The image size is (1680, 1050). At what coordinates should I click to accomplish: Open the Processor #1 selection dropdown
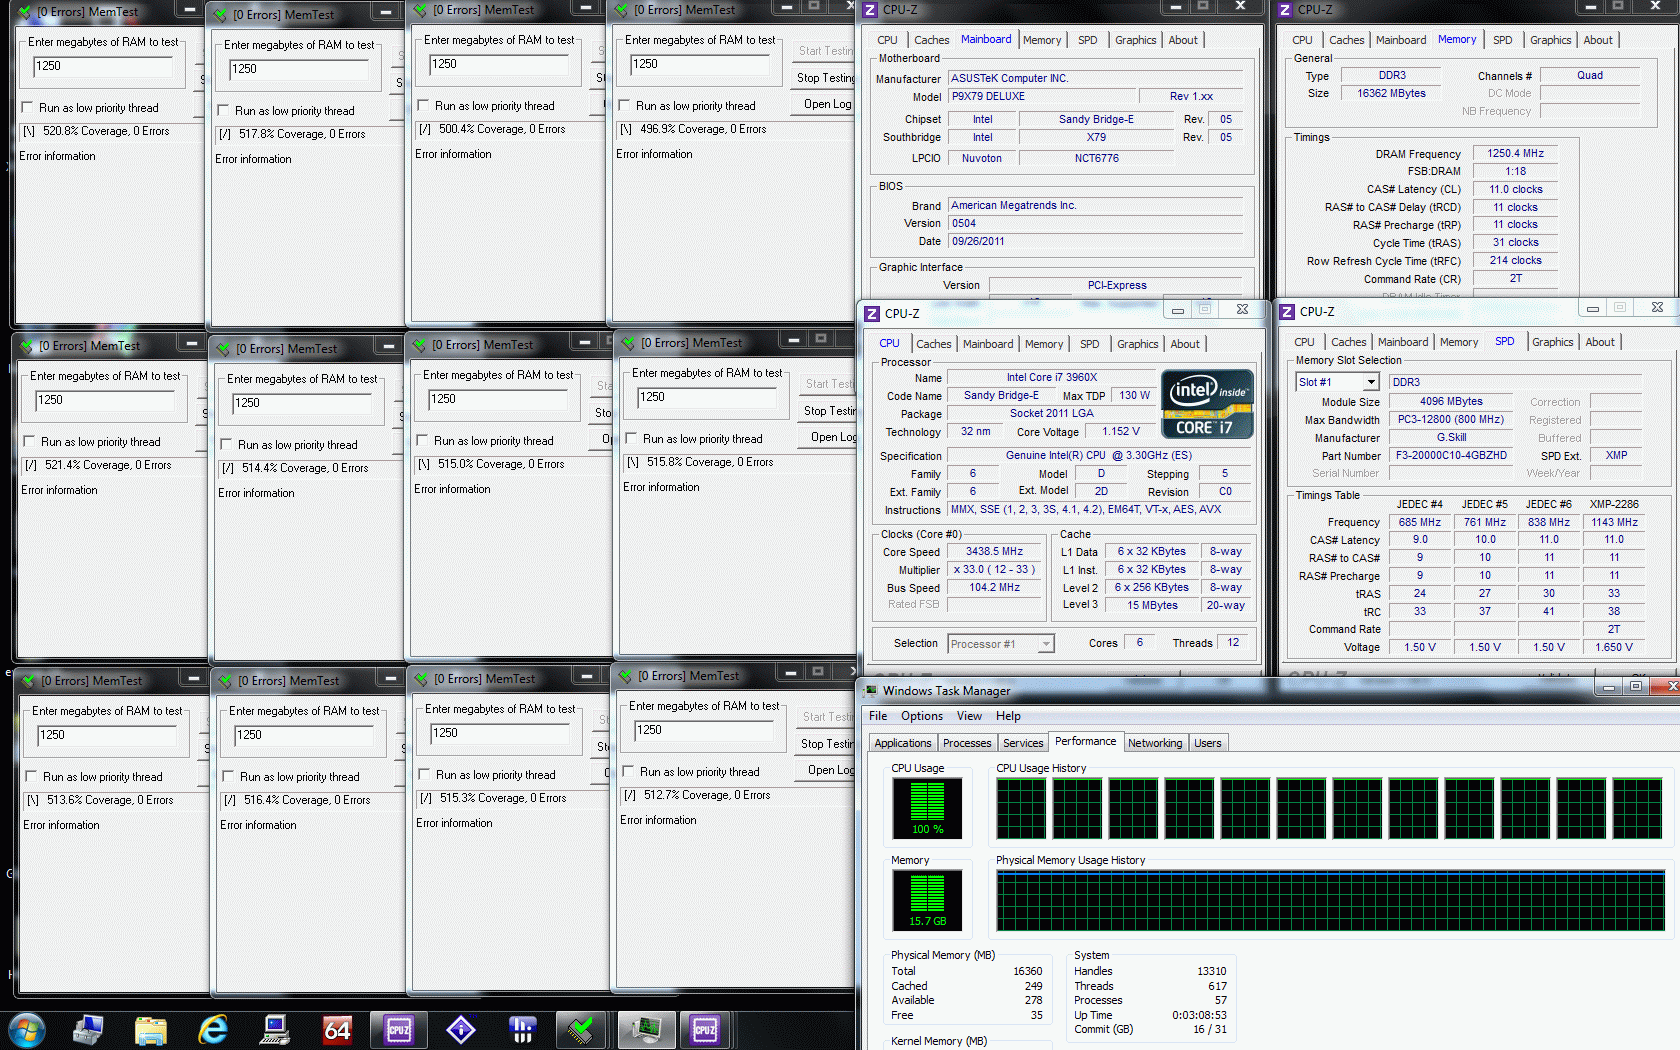1046,644
